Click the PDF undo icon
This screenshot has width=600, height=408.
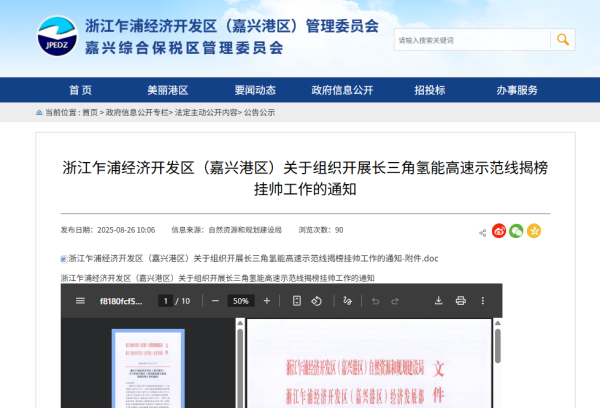pos(375,301)
